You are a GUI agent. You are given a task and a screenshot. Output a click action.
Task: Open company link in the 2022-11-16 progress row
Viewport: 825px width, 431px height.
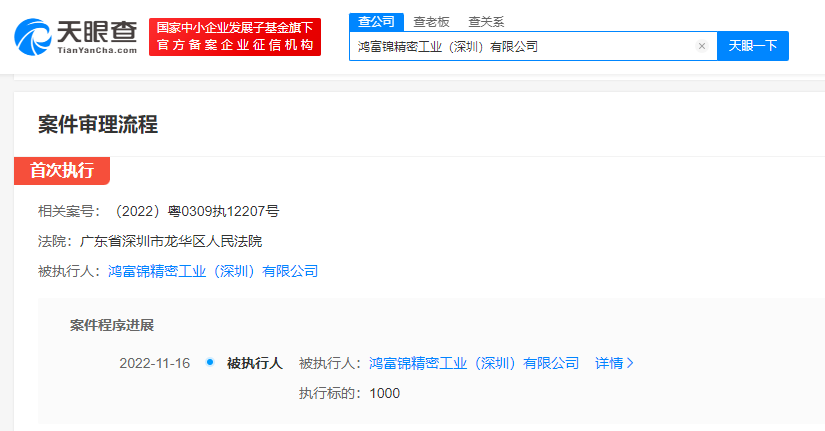click(474, 364)
